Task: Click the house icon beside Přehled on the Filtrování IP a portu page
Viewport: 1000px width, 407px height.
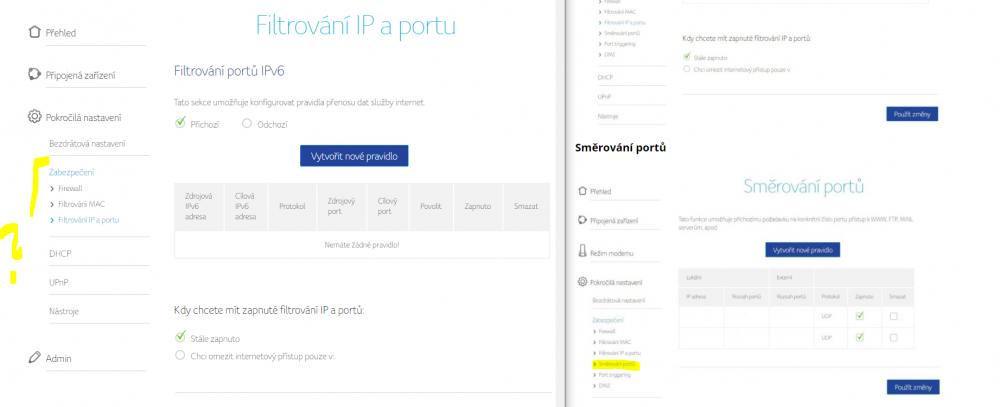Action: click(x=34, y=32)
